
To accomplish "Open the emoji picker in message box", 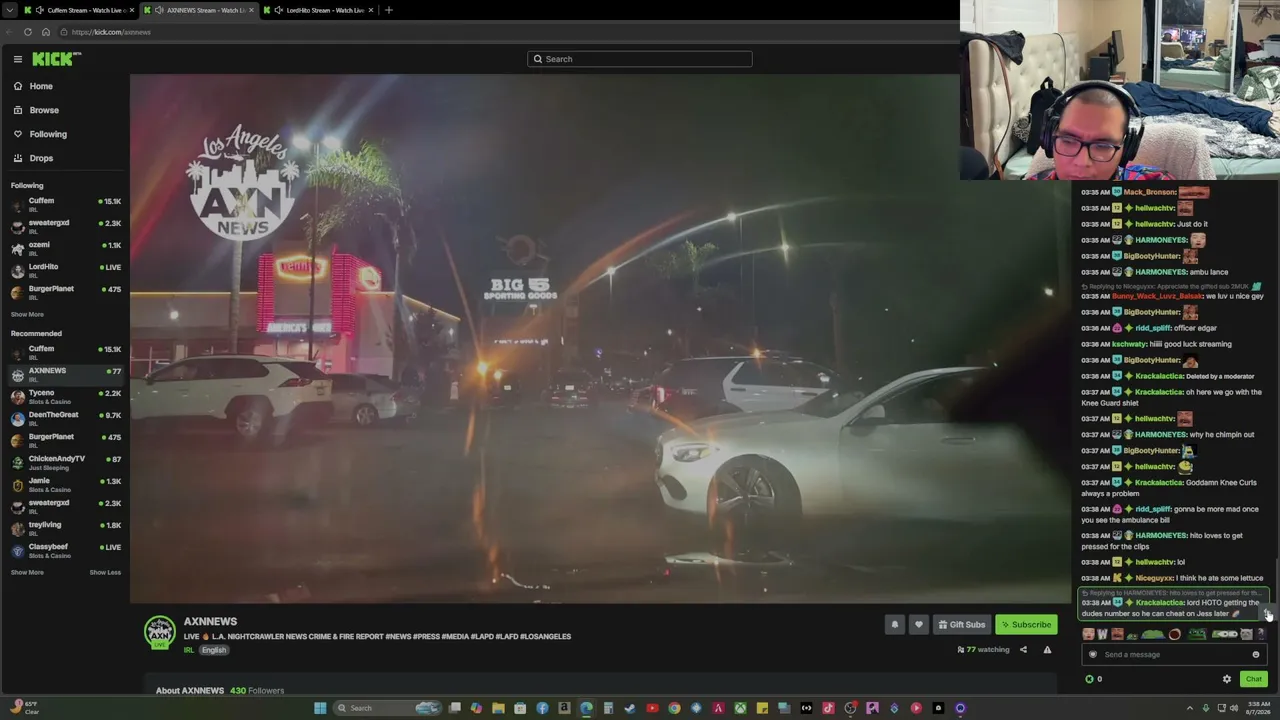I will pos(1256,655).
